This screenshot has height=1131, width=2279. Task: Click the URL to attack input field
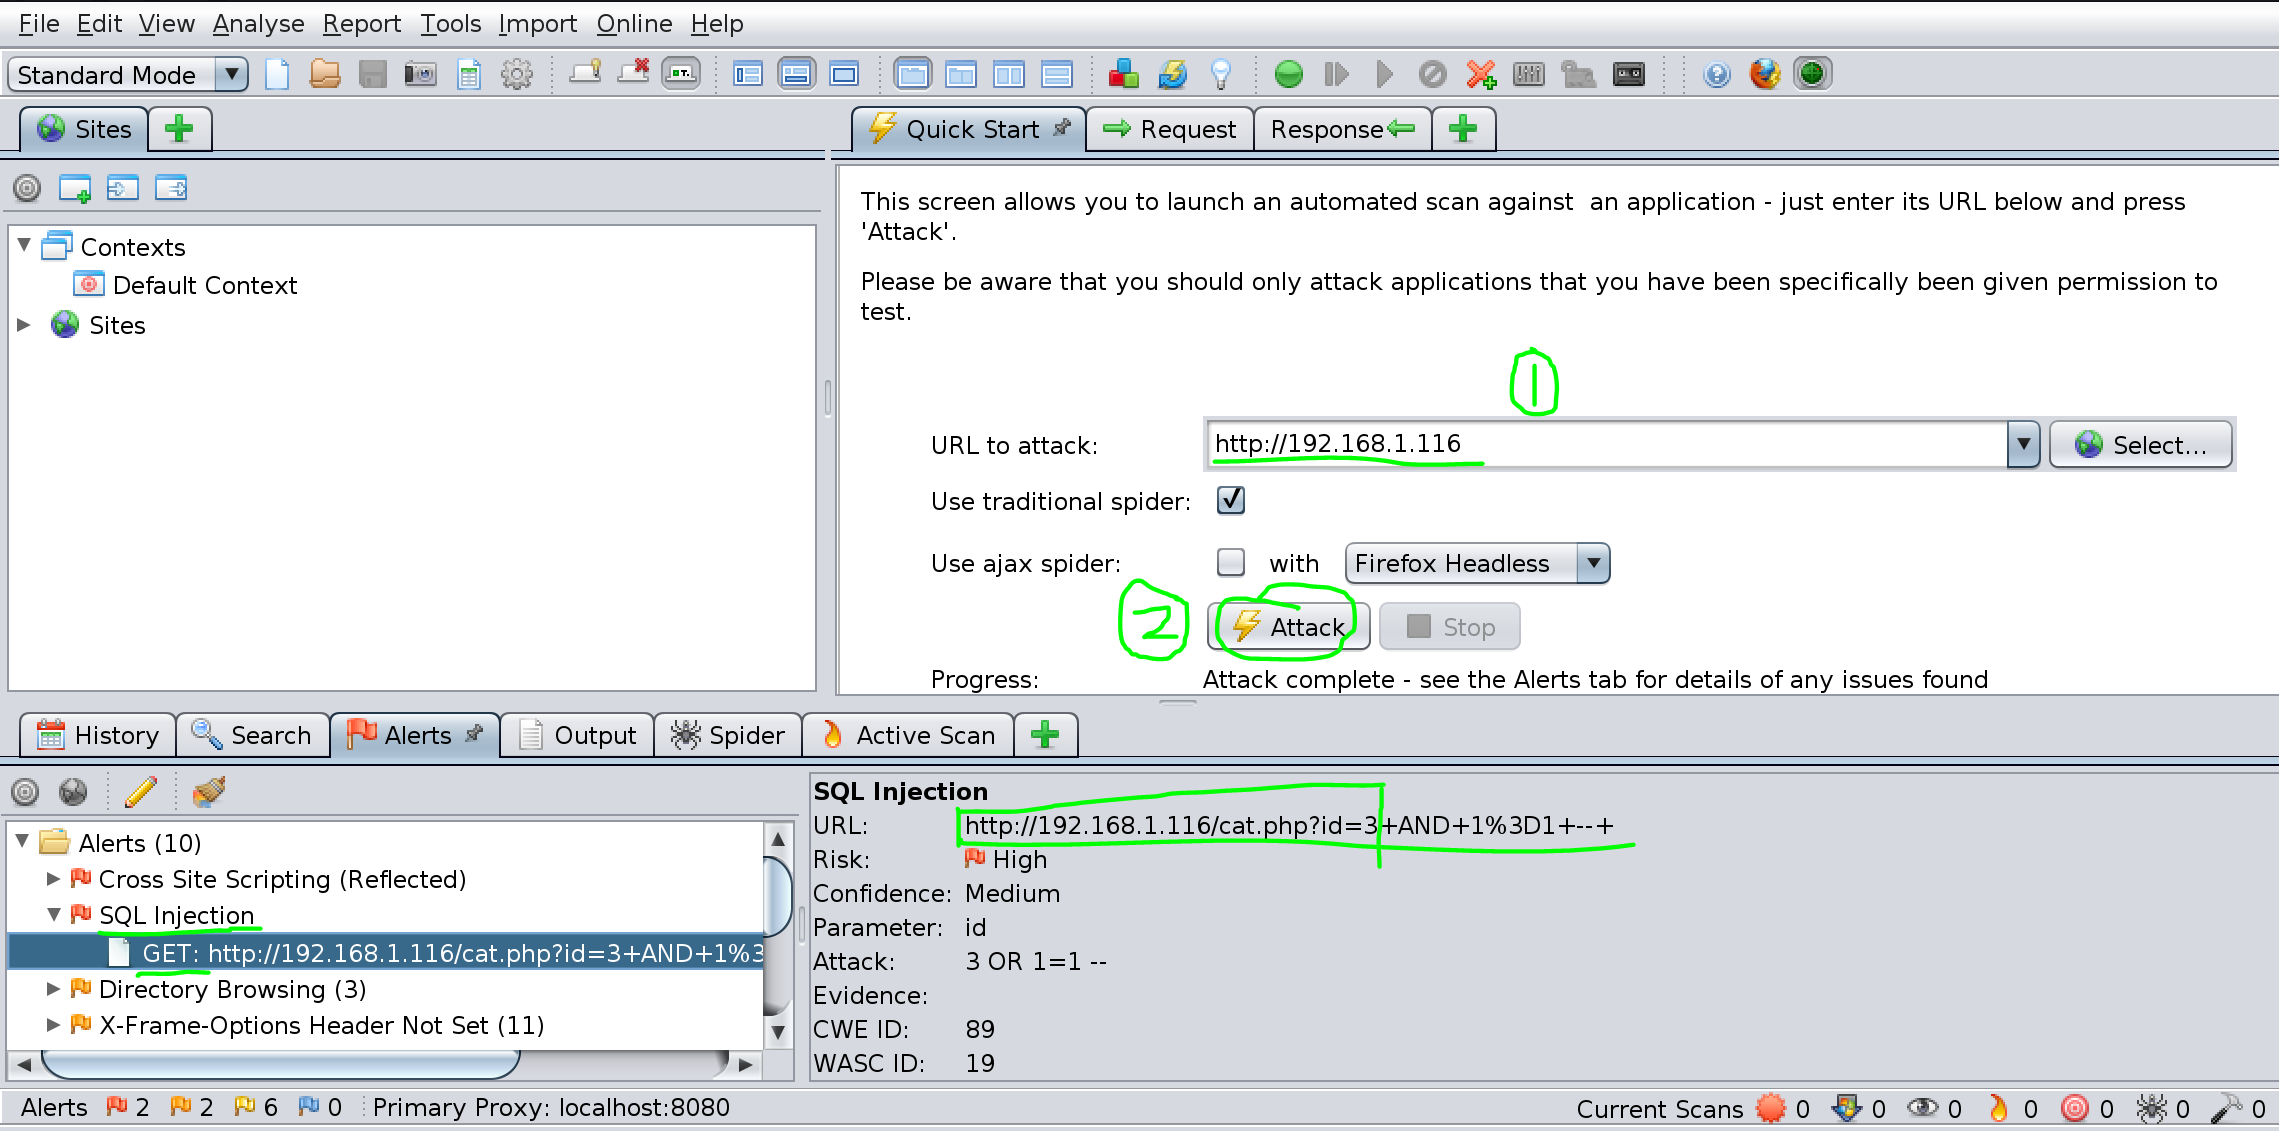(x=1604, y=445)
